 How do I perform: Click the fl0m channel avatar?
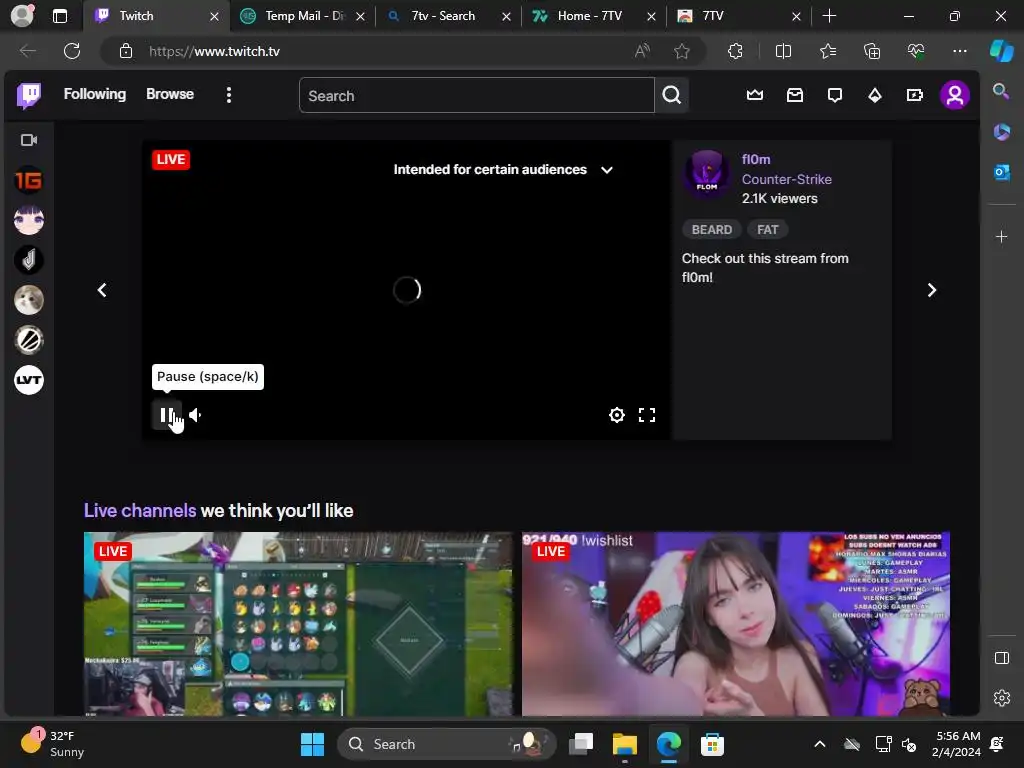point(707,174)
